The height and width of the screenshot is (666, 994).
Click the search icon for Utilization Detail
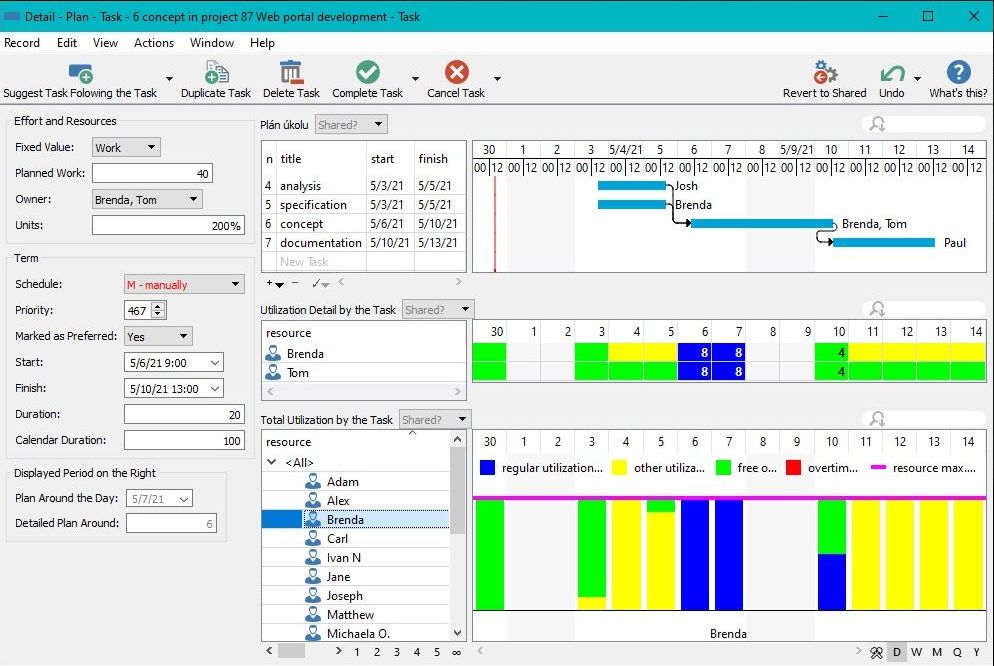(x=877, y=309)
